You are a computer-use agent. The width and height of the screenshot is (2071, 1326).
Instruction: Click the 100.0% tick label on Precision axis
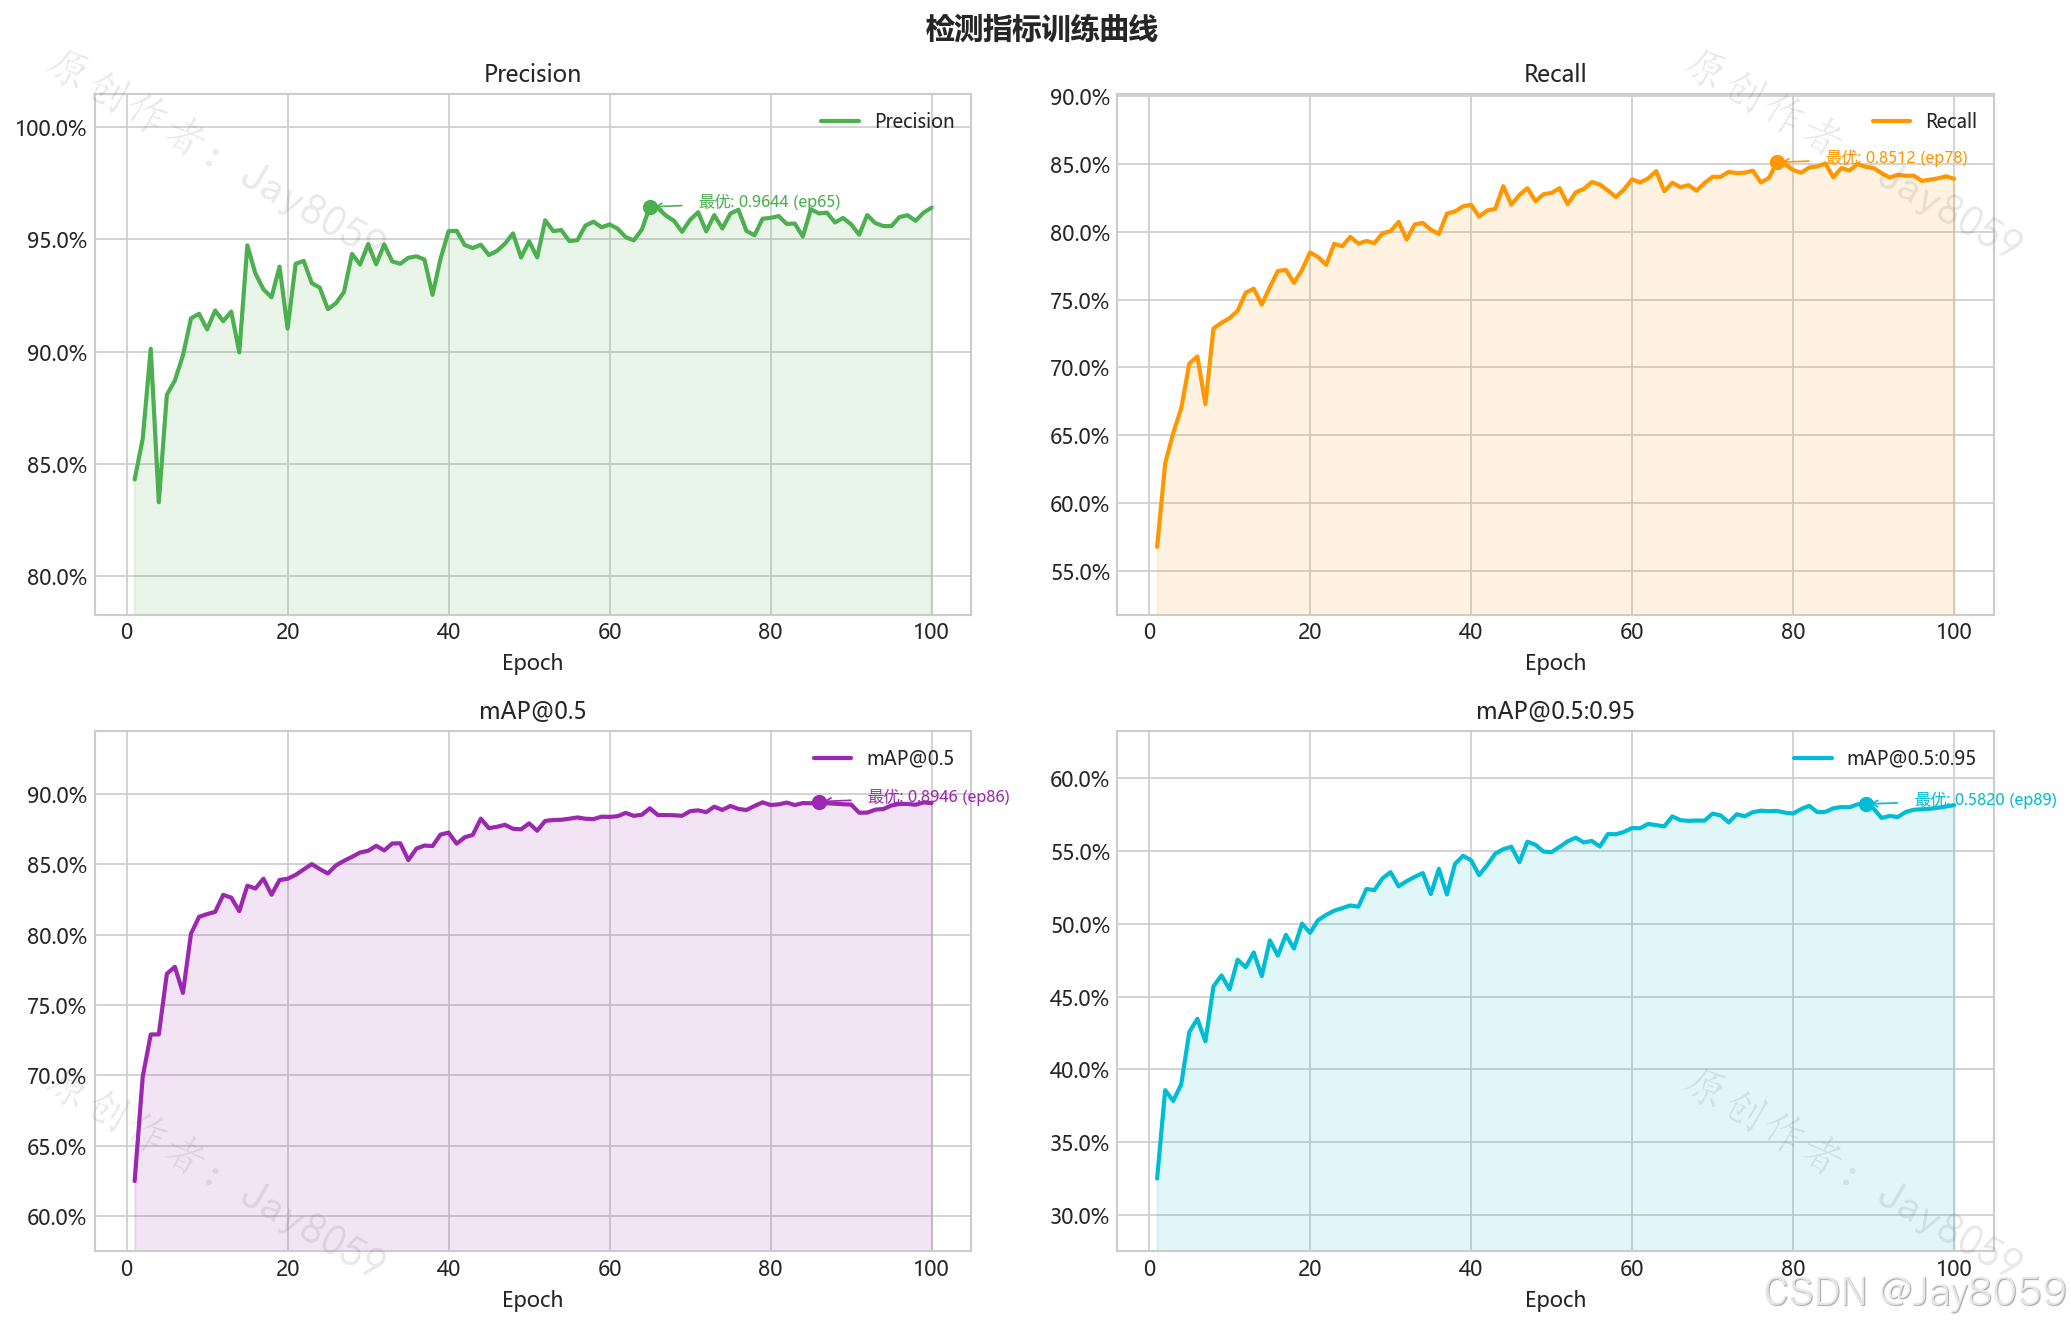(x=51, y=128)
